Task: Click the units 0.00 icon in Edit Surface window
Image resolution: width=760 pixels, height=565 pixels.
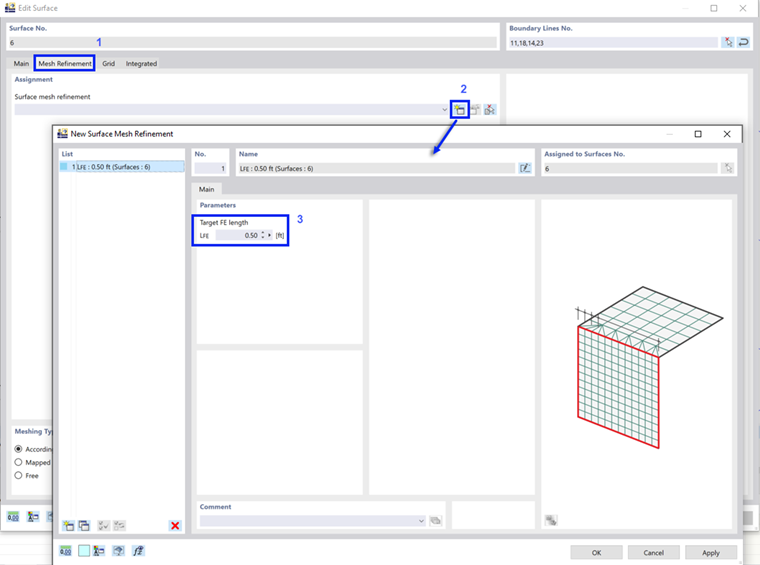Action: (x=13, y=517)
